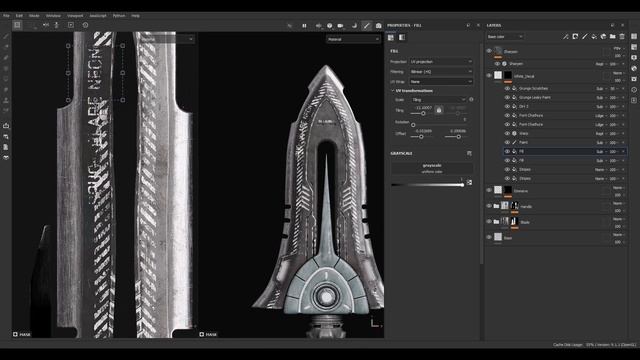The height and width of the screenshot is (360, 640).
Task: Click the highlighted square icon in top-left toolbar
Action: point(17,25)
